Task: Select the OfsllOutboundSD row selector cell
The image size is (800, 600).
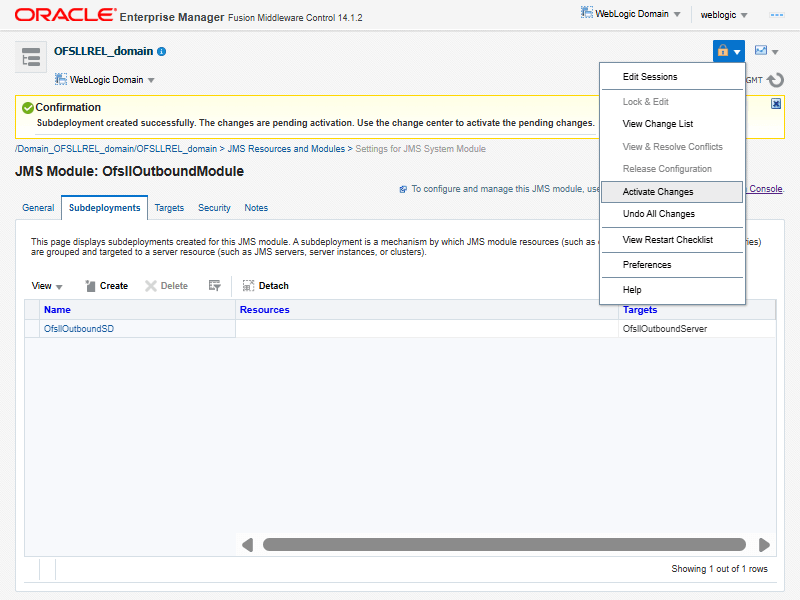Action: point(32,329)
